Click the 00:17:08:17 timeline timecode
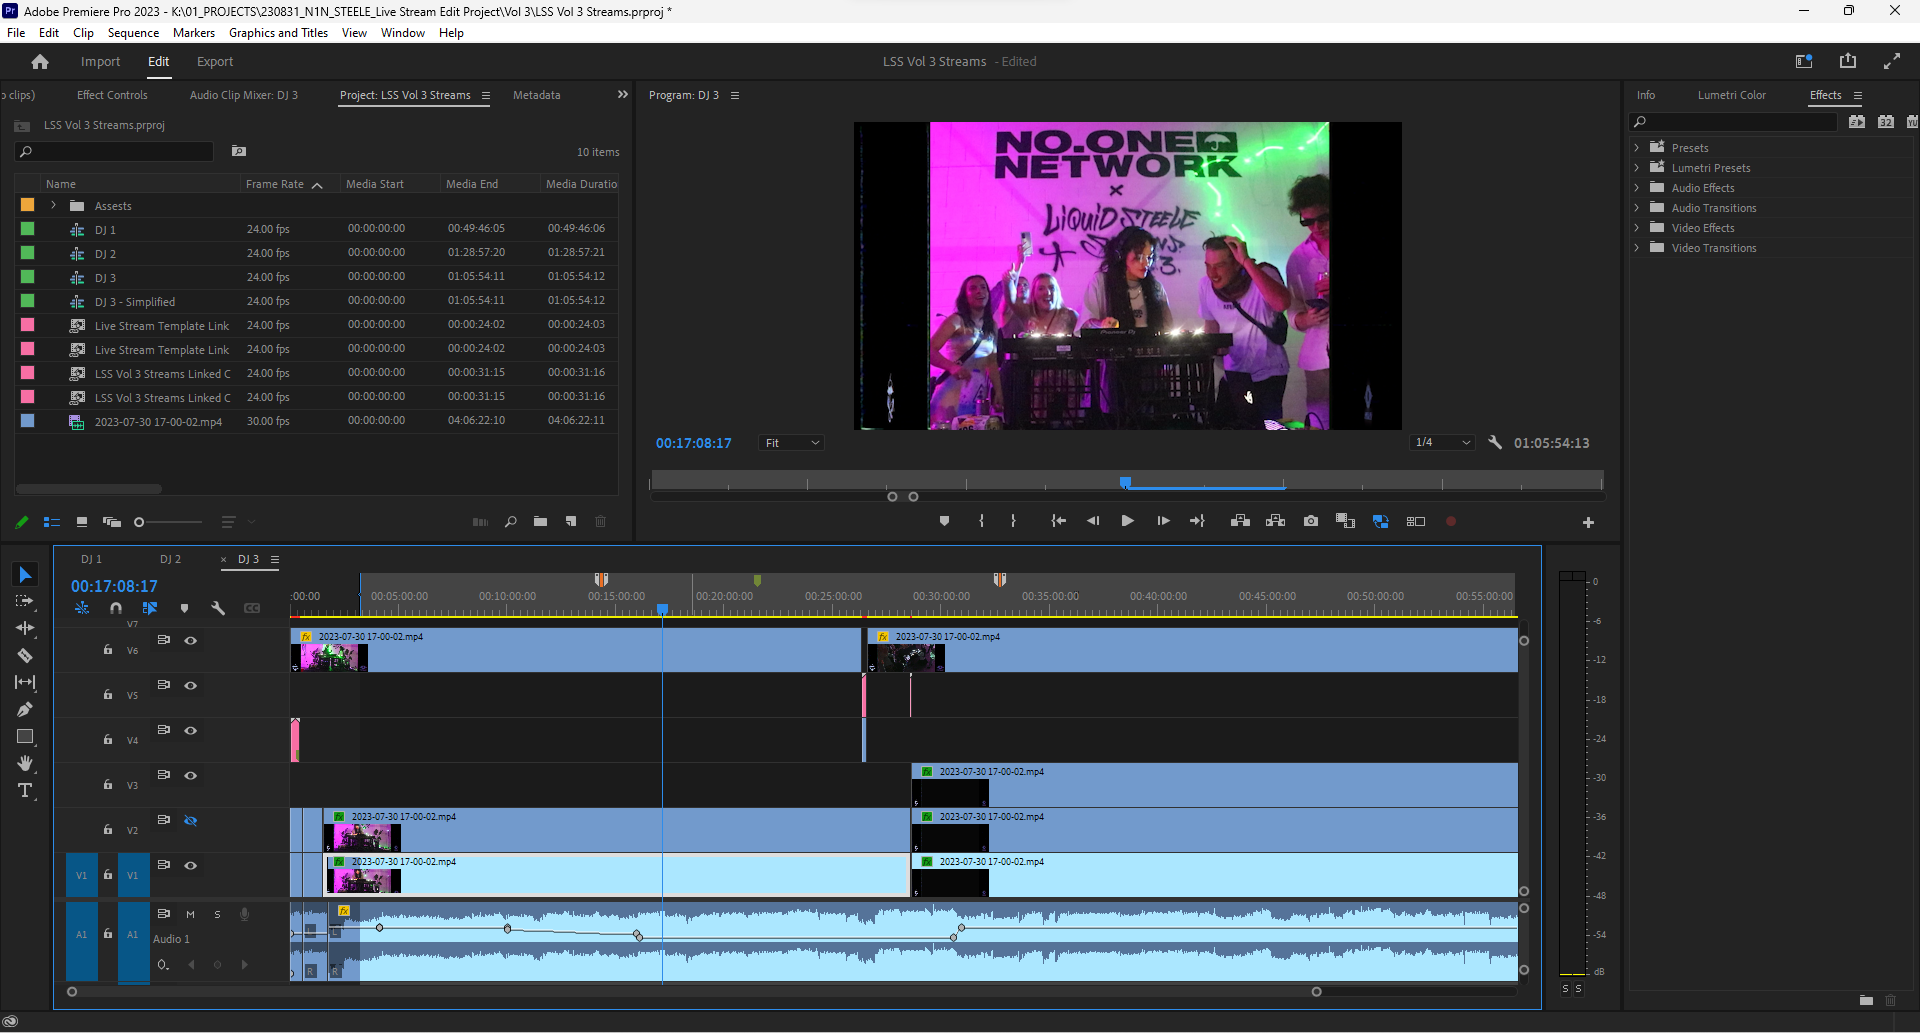 tap(114, 586)
